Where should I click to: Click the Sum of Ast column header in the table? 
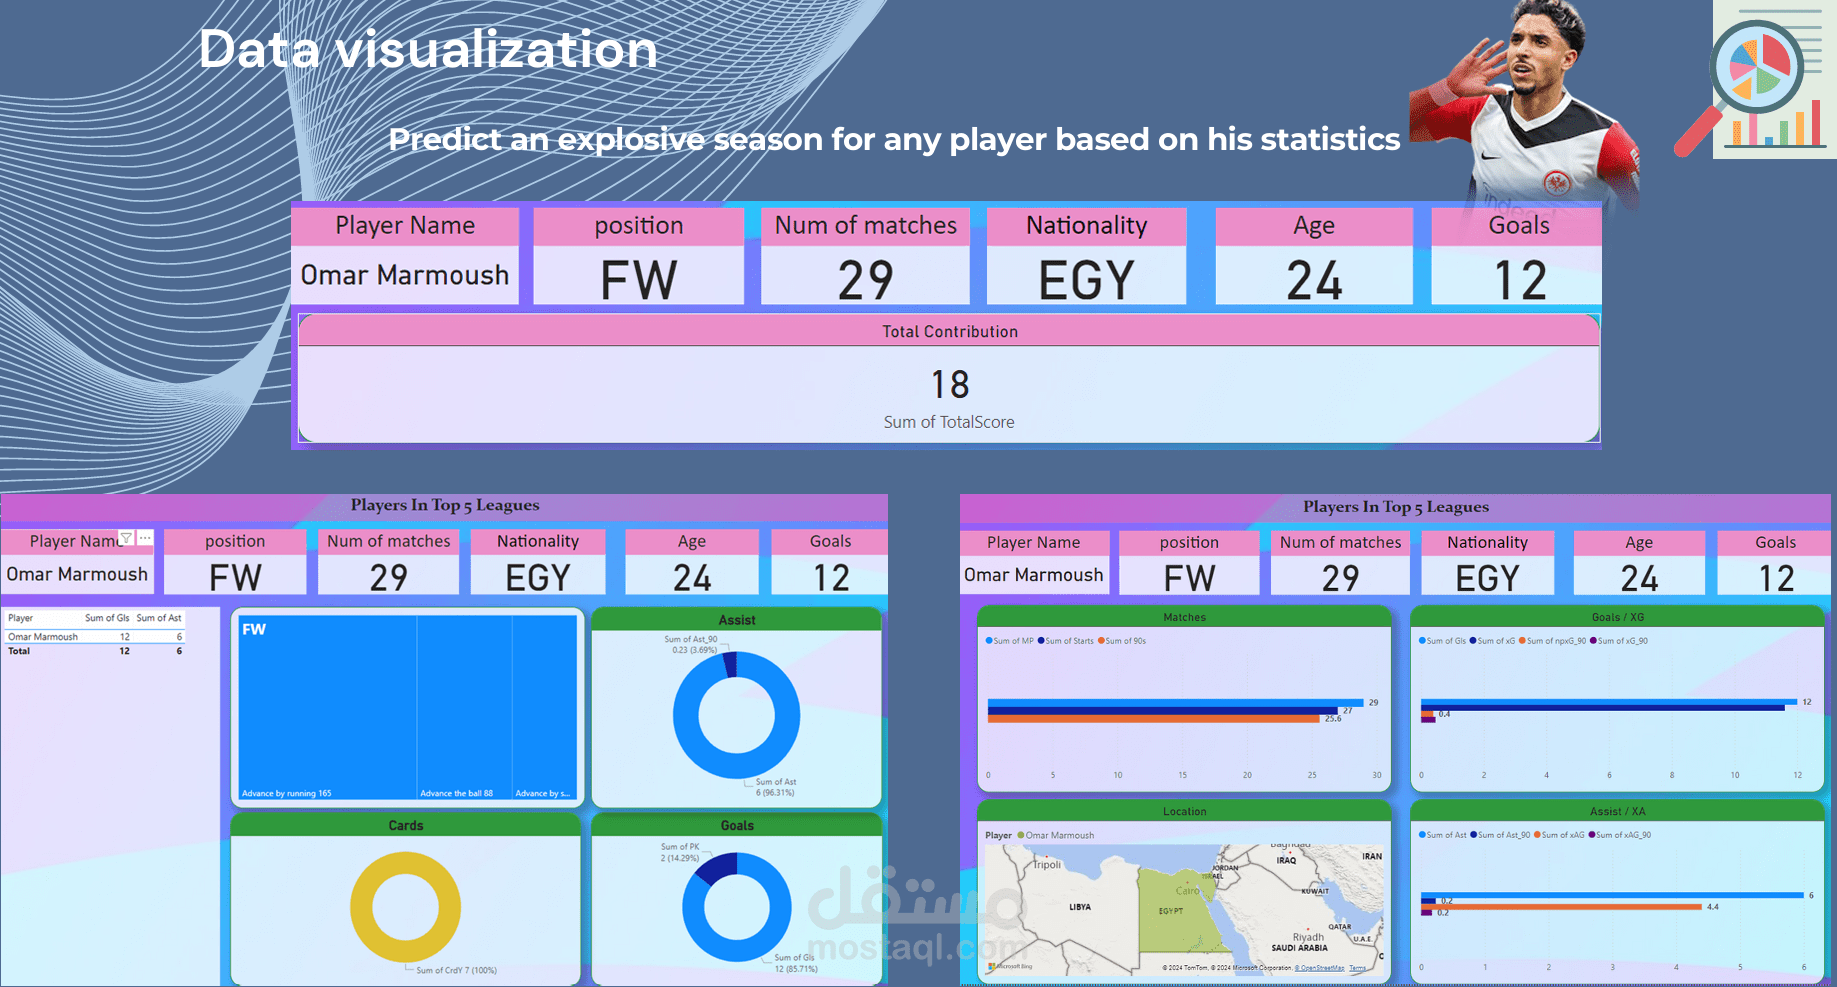point(159,618)
